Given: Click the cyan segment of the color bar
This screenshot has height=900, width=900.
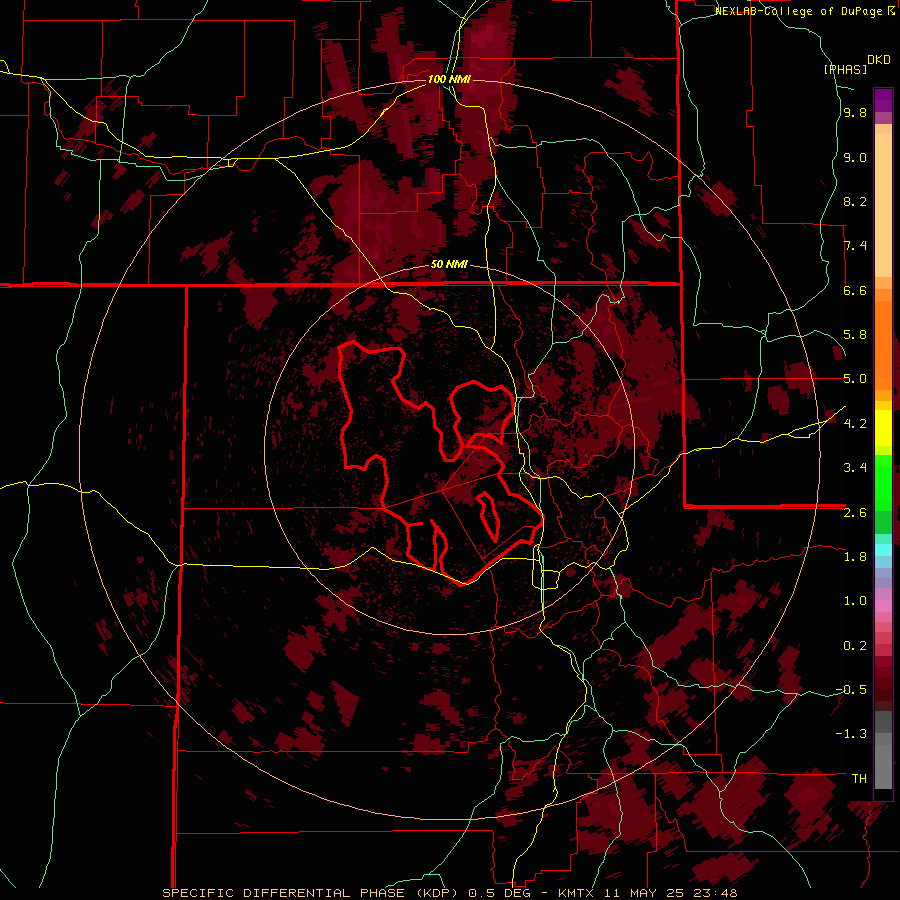Looking at the screenshot, I should point(883,549).
